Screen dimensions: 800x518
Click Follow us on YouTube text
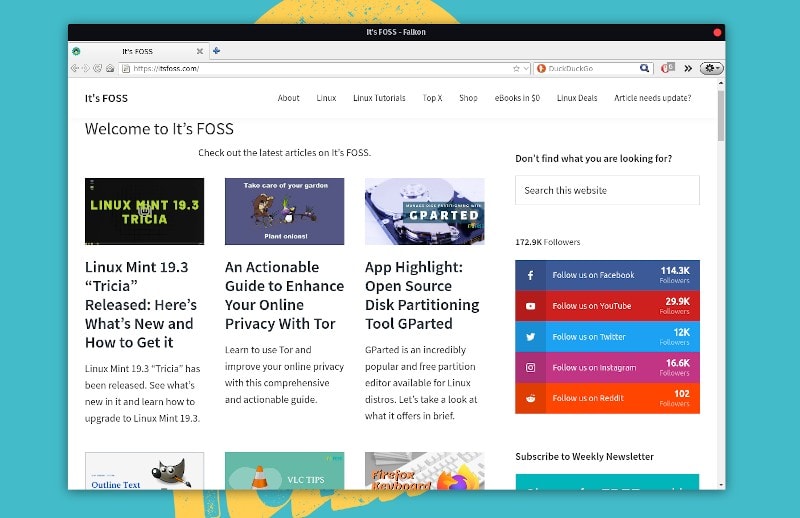[x=592, y=306]
